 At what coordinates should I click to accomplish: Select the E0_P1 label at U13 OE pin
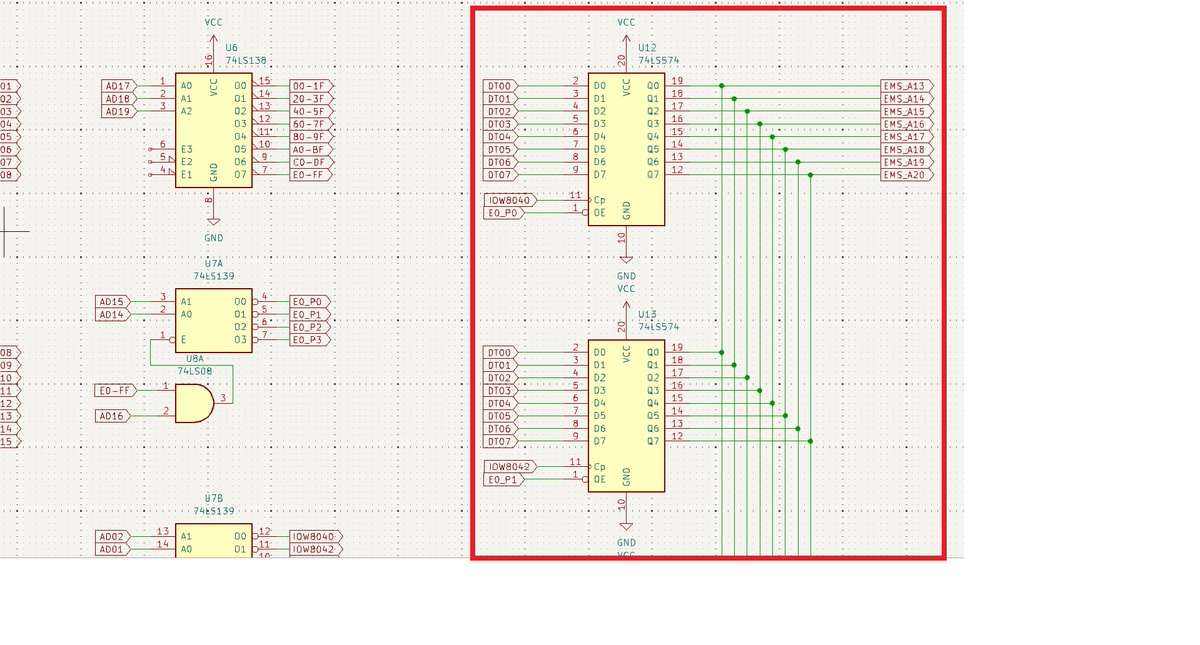click(x=505, y=479)
